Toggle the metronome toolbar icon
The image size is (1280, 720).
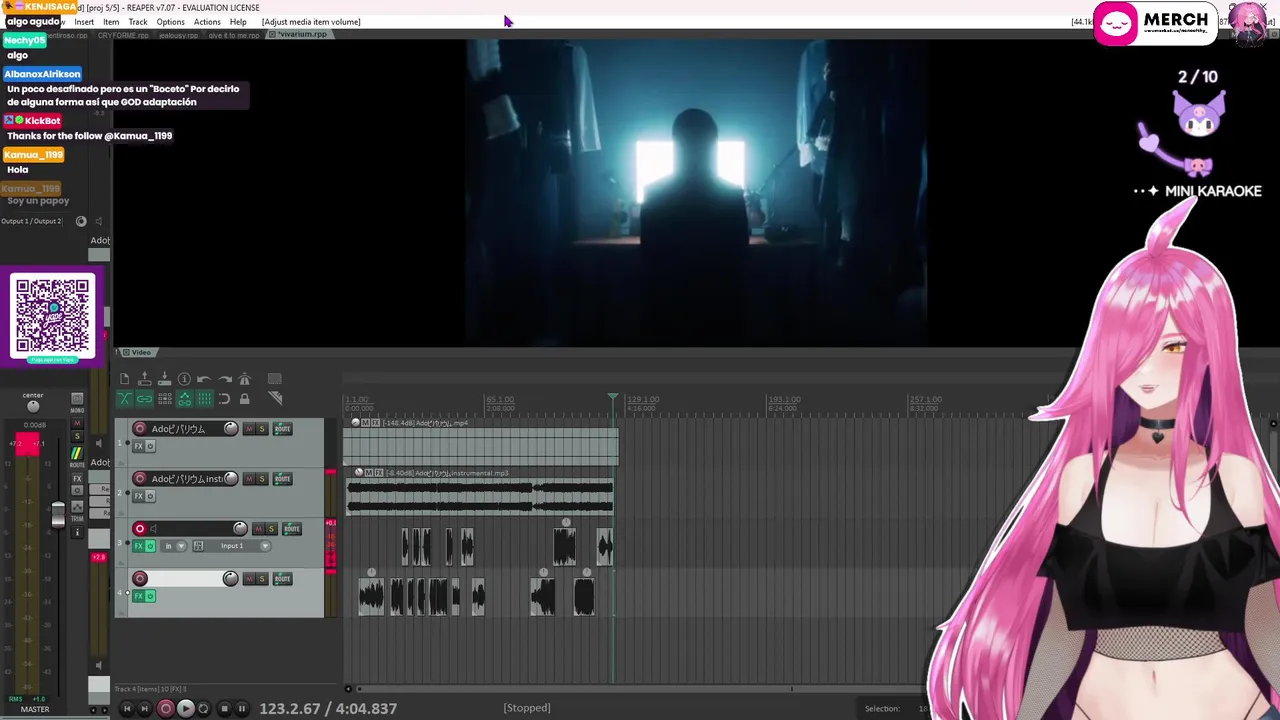click(244, 379)
